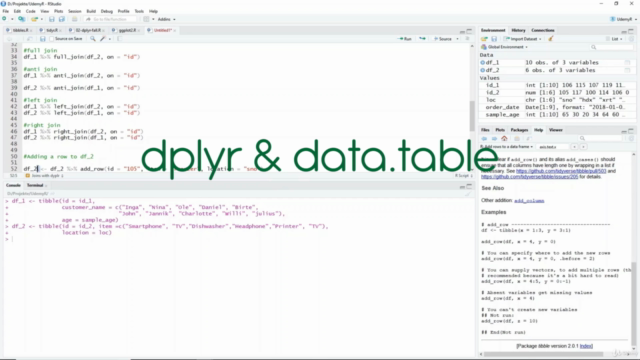Click the Save All documents icon

pos(62,19)
